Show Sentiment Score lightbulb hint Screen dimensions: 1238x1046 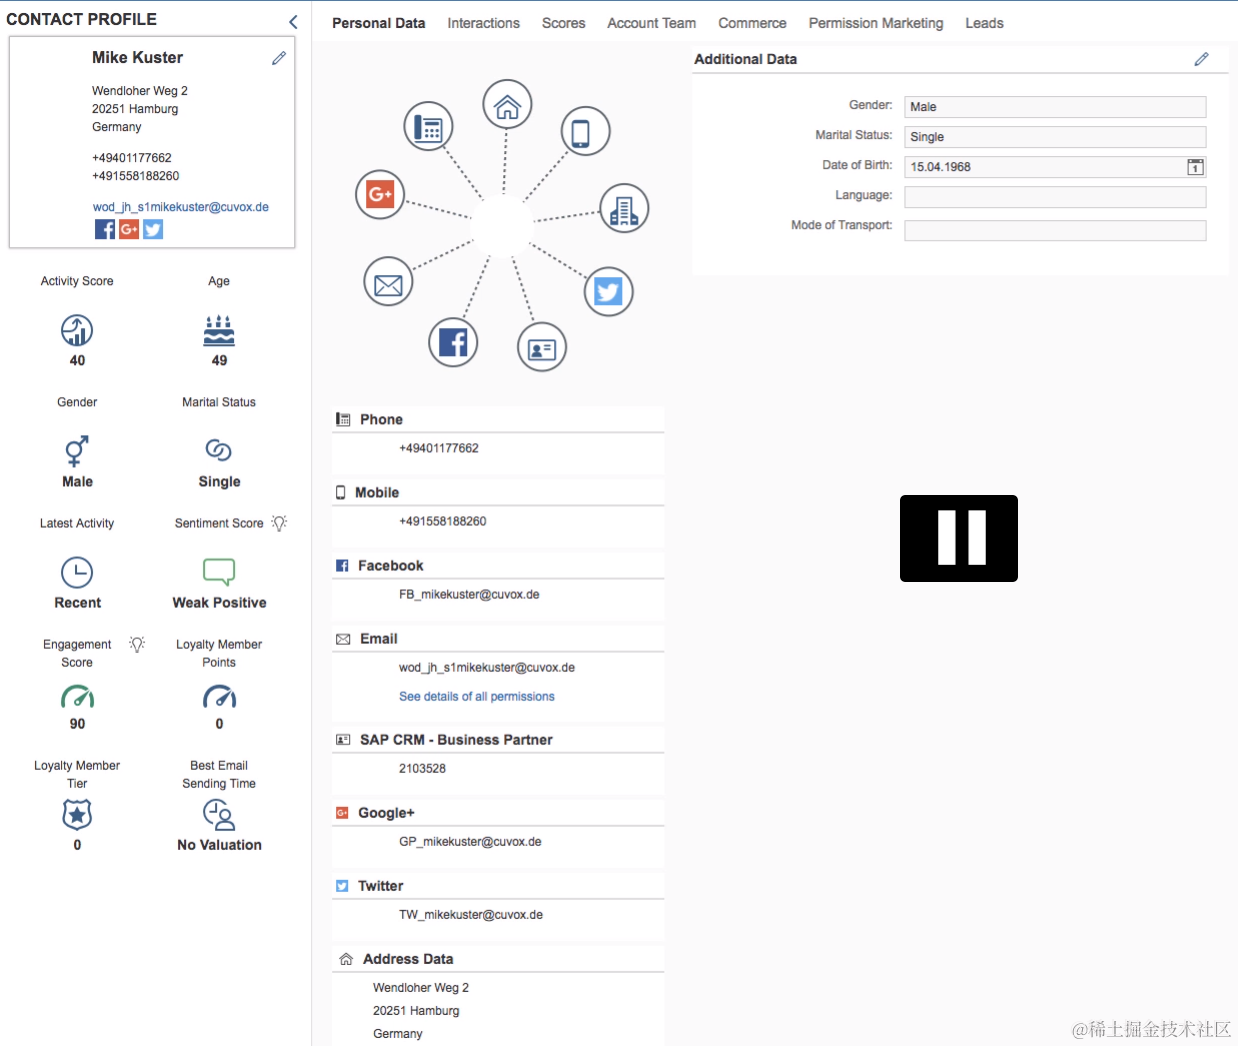pos(279,523)
